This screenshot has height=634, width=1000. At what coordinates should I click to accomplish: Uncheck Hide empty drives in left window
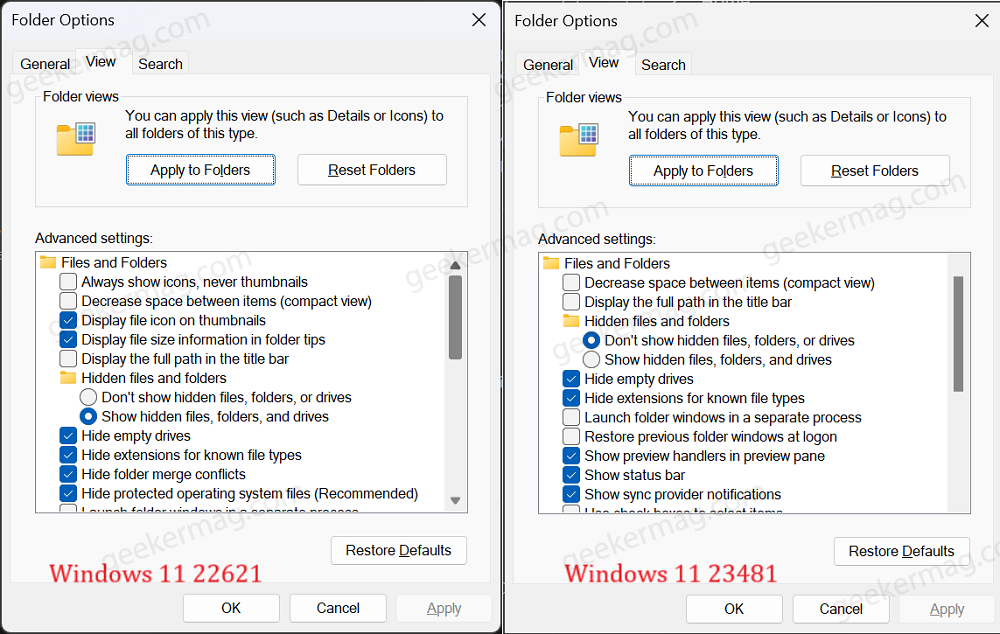click(x=68, y=436)
